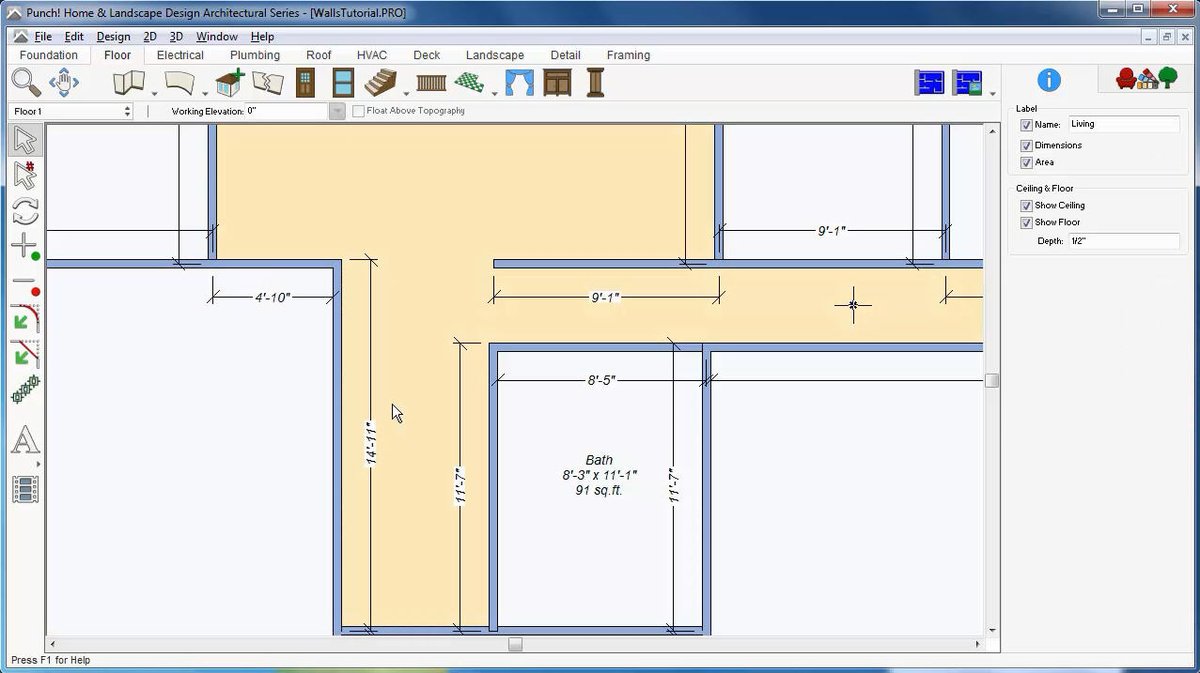Select the Column tool
The width and height of the screenshot is (1200, 673).
coord(595,82)
